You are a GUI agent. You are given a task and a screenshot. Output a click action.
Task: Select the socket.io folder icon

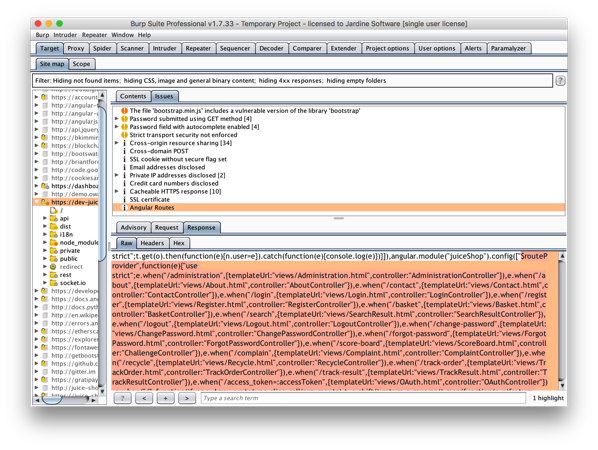click(54, 283)
